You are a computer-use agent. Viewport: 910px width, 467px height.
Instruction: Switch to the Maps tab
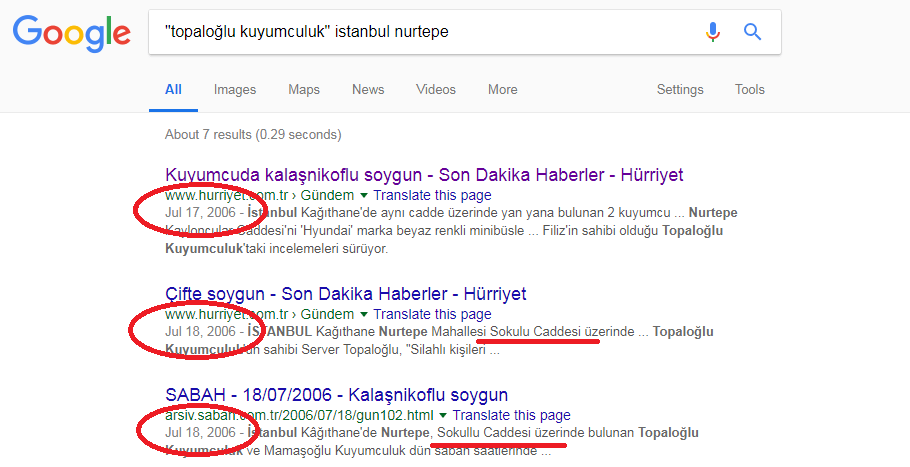304,89
